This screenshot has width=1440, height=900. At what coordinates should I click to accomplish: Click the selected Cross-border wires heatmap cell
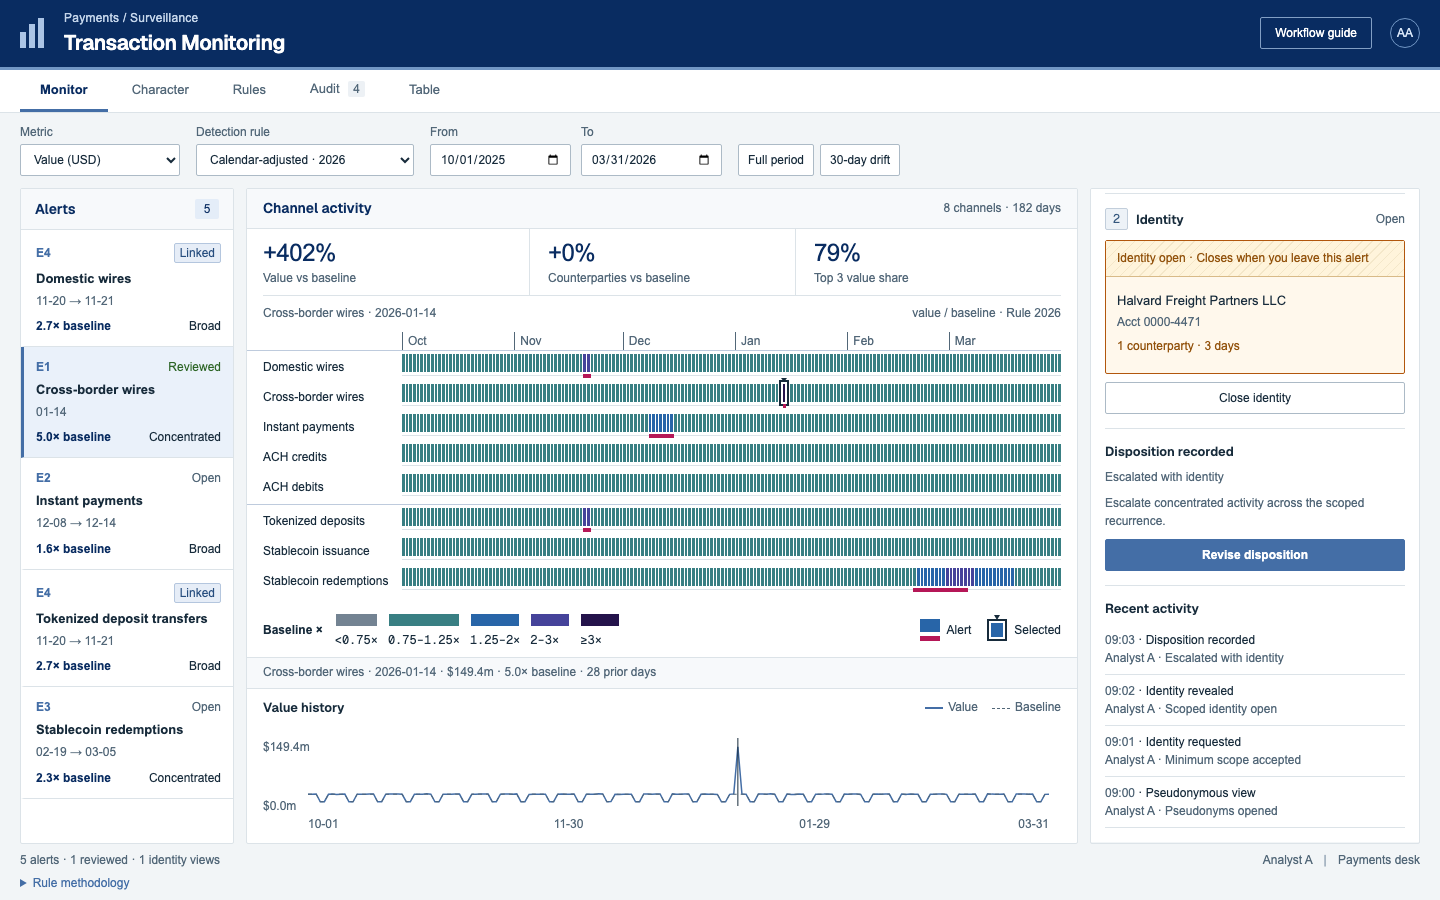[x=784, y=393]
